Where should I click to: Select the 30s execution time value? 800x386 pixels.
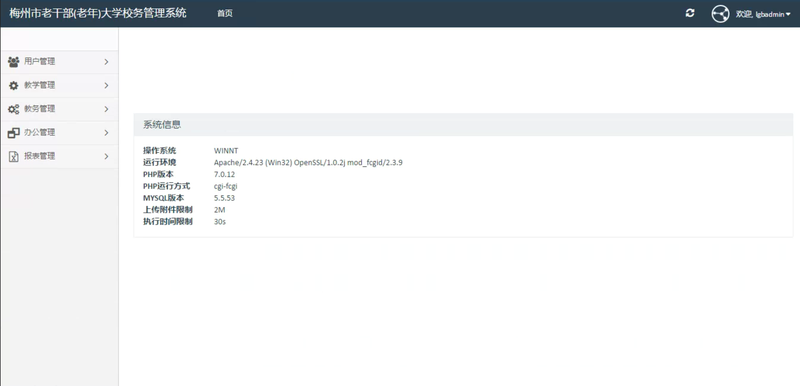tap(219, 222)
